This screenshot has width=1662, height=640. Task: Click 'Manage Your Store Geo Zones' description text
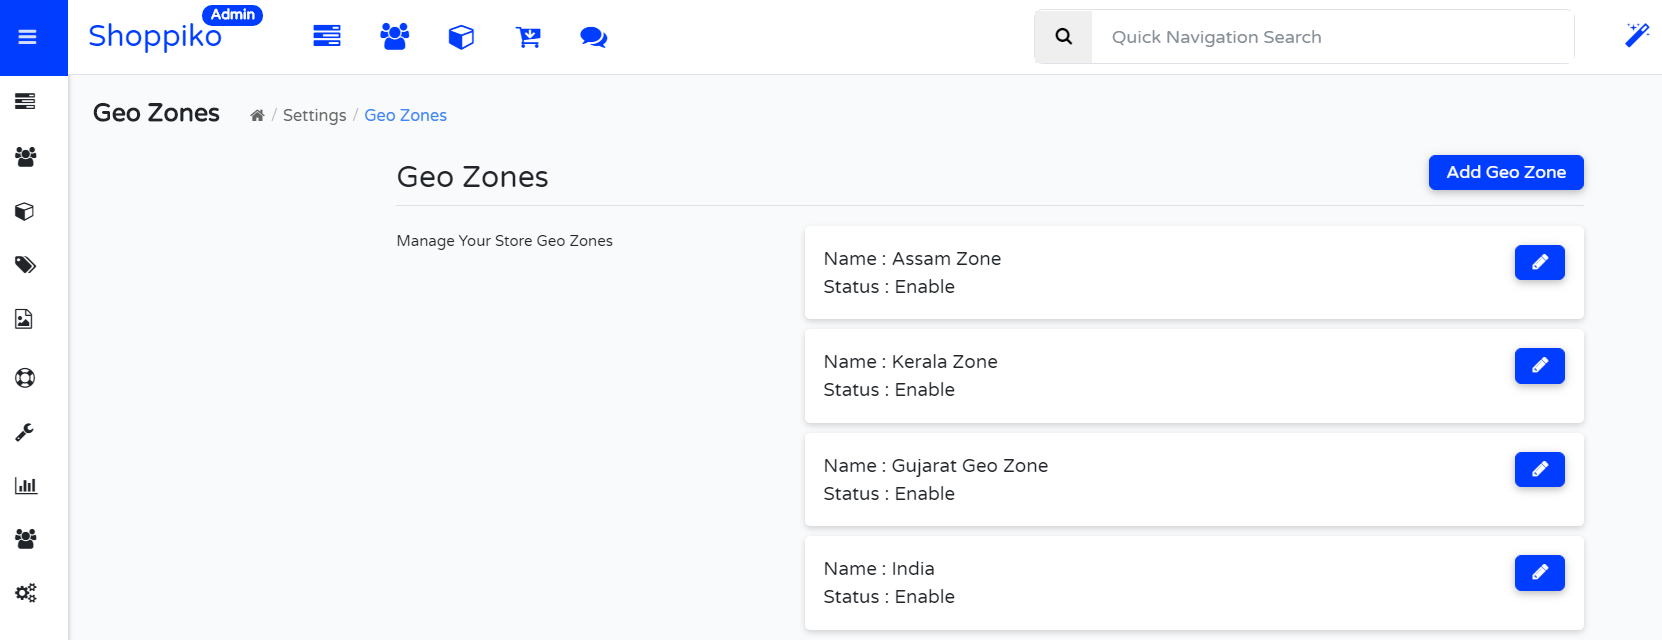[x=504, y=241]
